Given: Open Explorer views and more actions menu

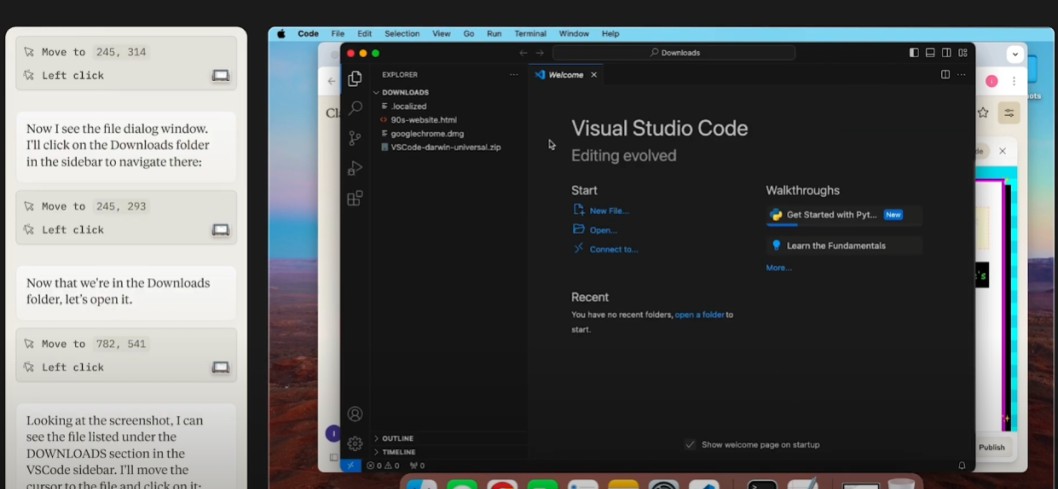Looking at the screenshot, I should [x=514, y=75].
